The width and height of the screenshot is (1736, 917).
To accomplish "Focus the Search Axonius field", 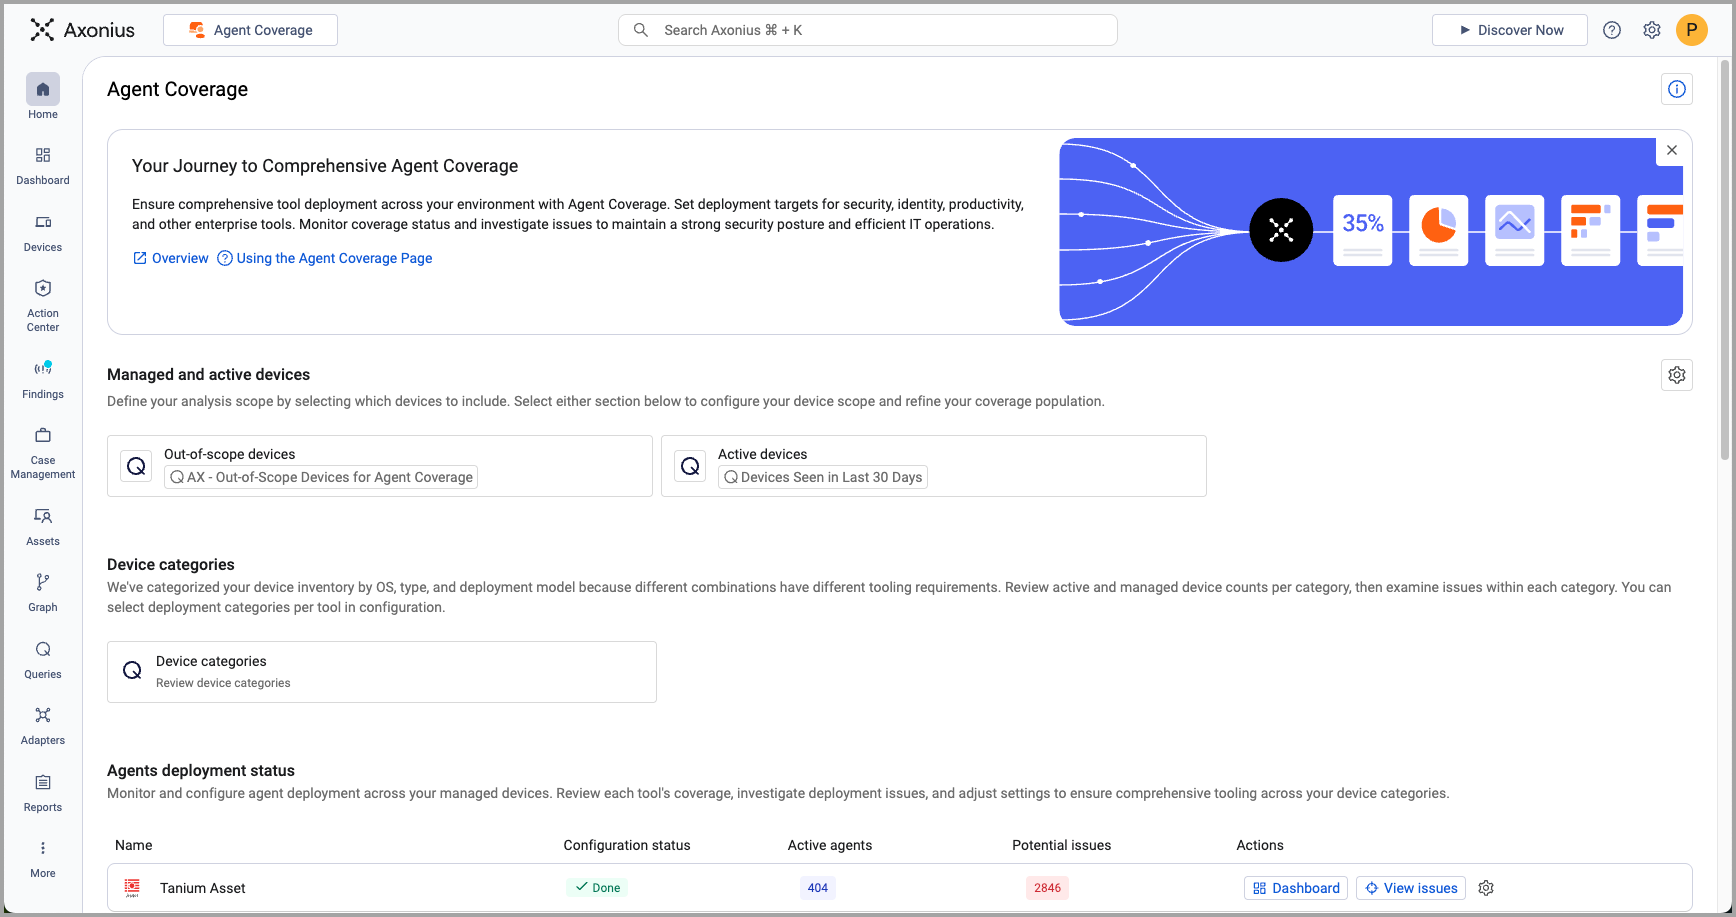I will point(868,30).
